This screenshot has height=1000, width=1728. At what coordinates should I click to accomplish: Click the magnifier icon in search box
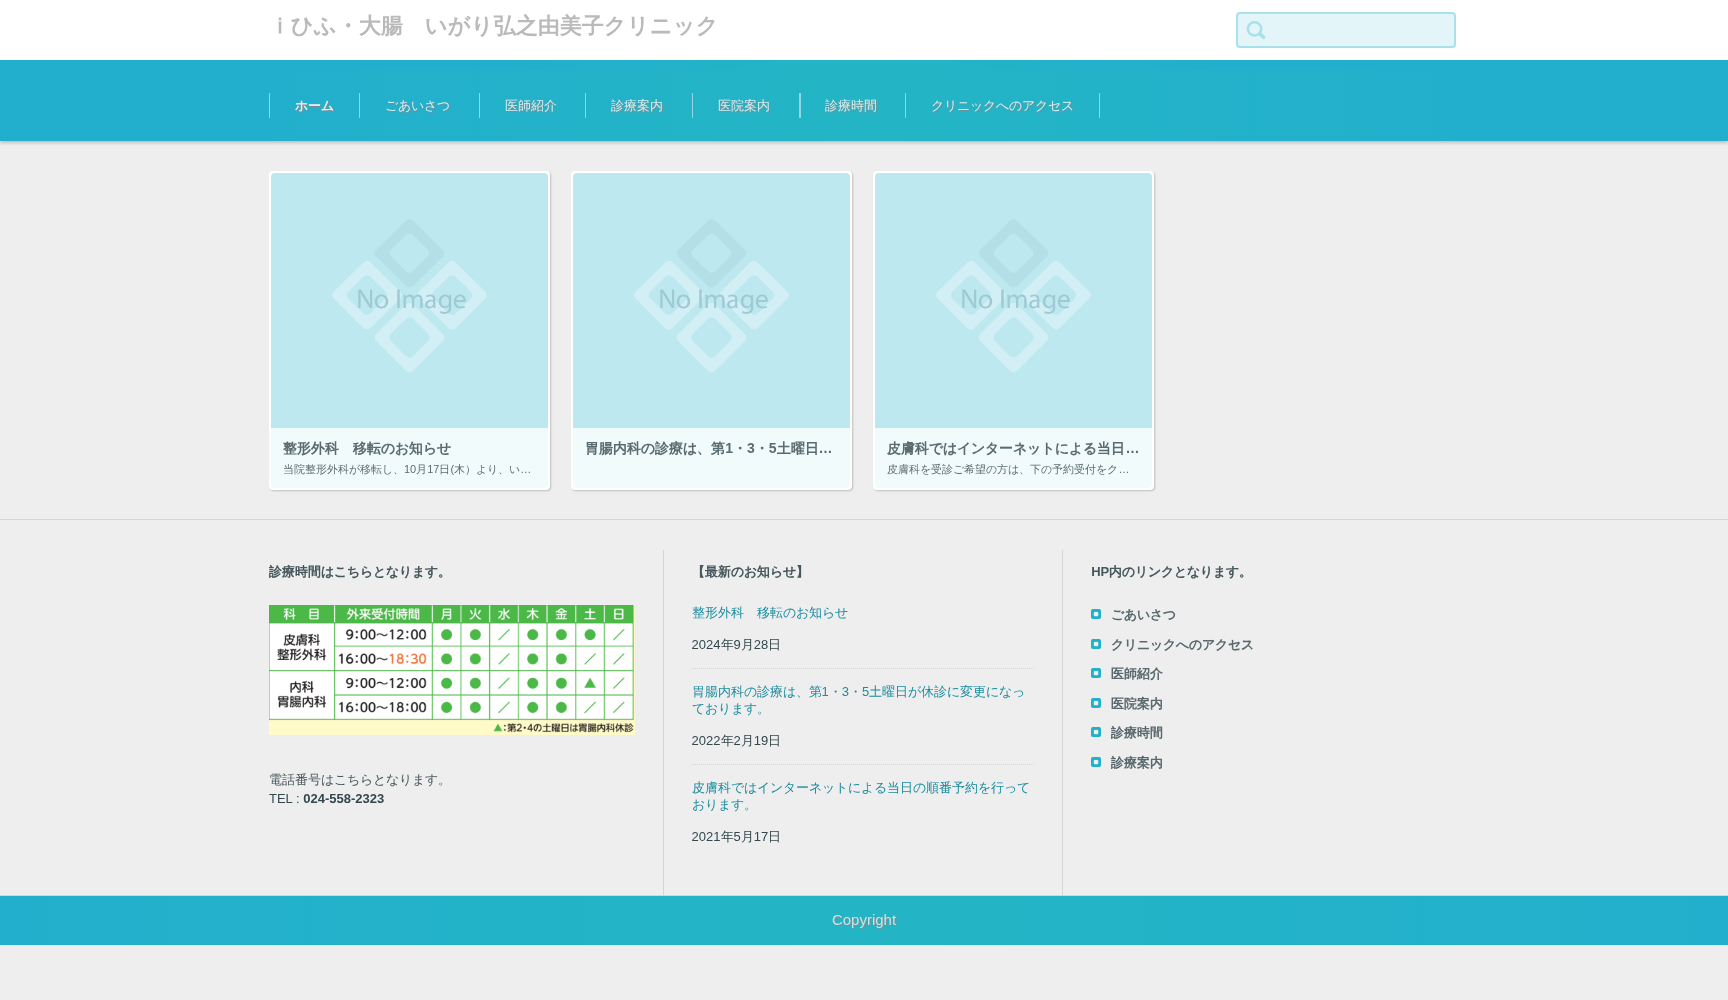click(1256, 31)
